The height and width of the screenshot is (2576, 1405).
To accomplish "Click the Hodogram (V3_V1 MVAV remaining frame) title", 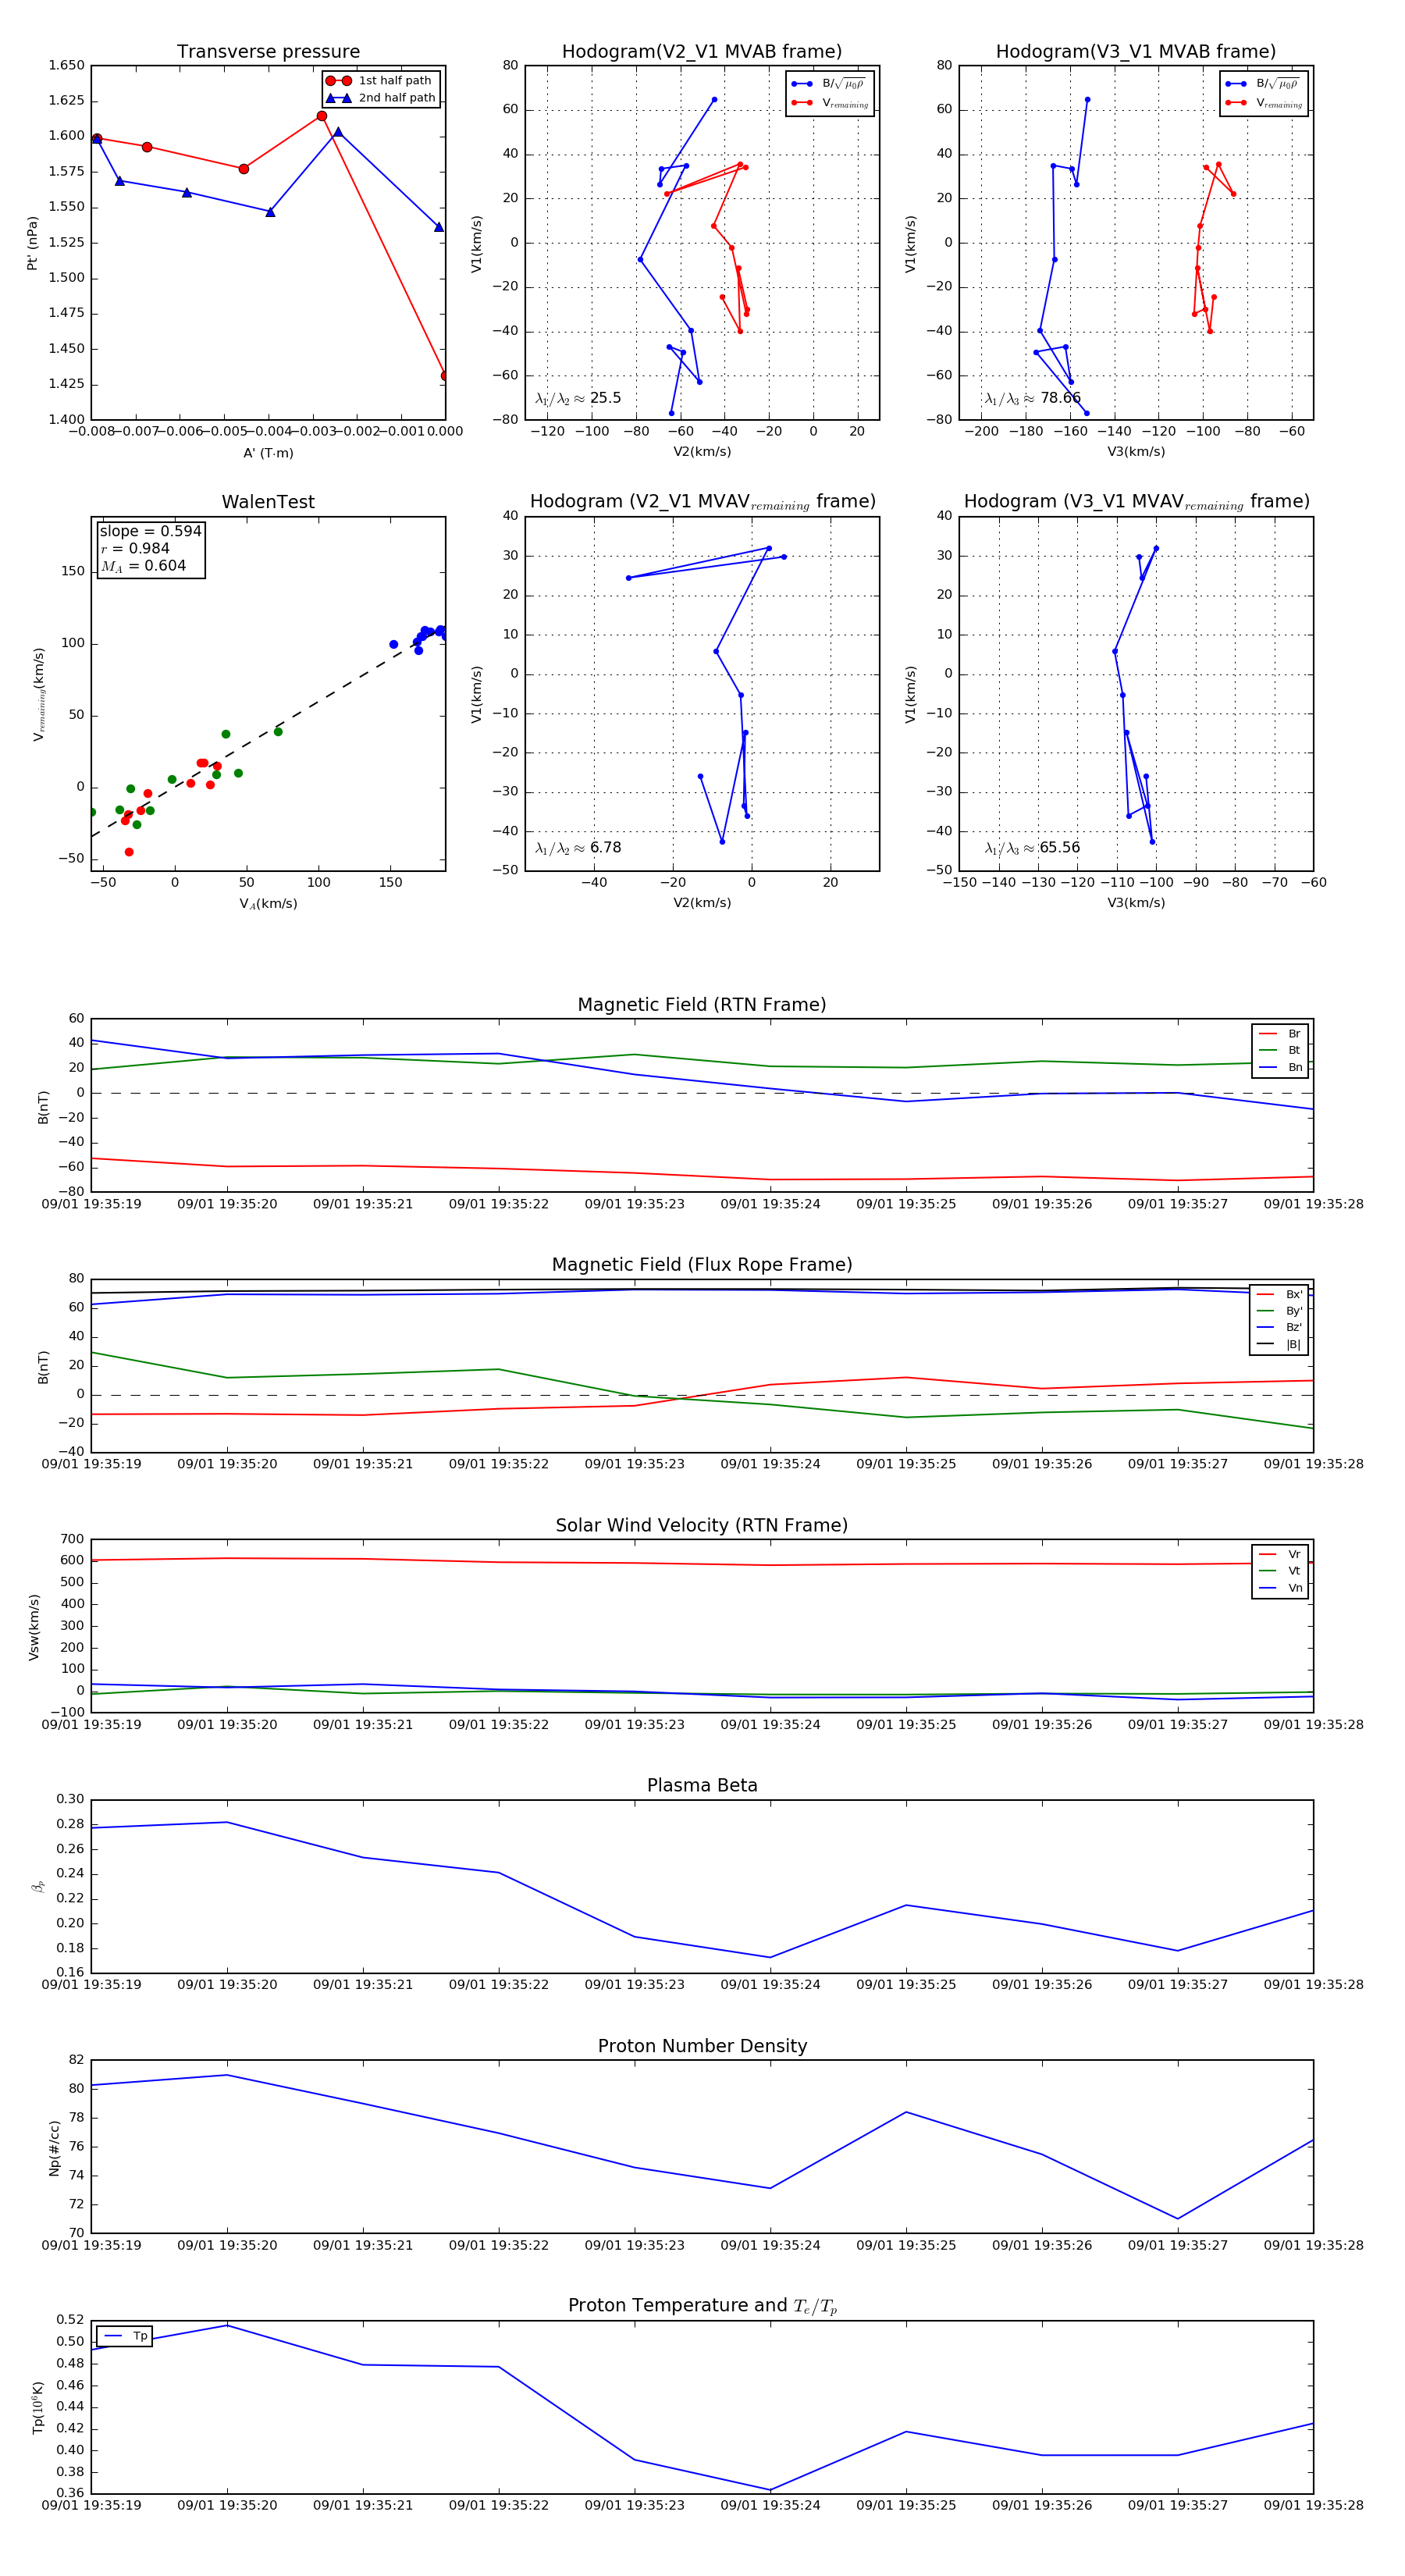I will [x=1136, y=502].
